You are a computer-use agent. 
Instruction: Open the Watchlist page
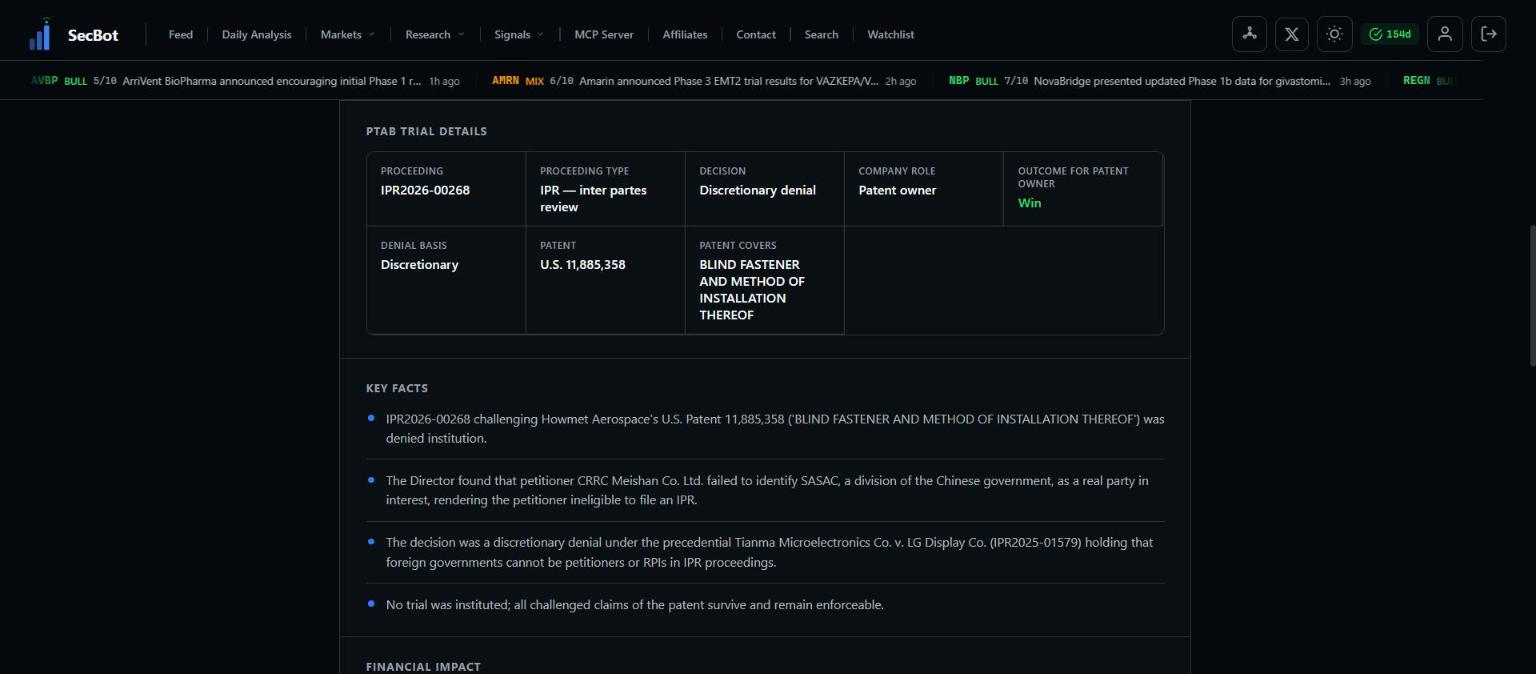tap(891, 34)
